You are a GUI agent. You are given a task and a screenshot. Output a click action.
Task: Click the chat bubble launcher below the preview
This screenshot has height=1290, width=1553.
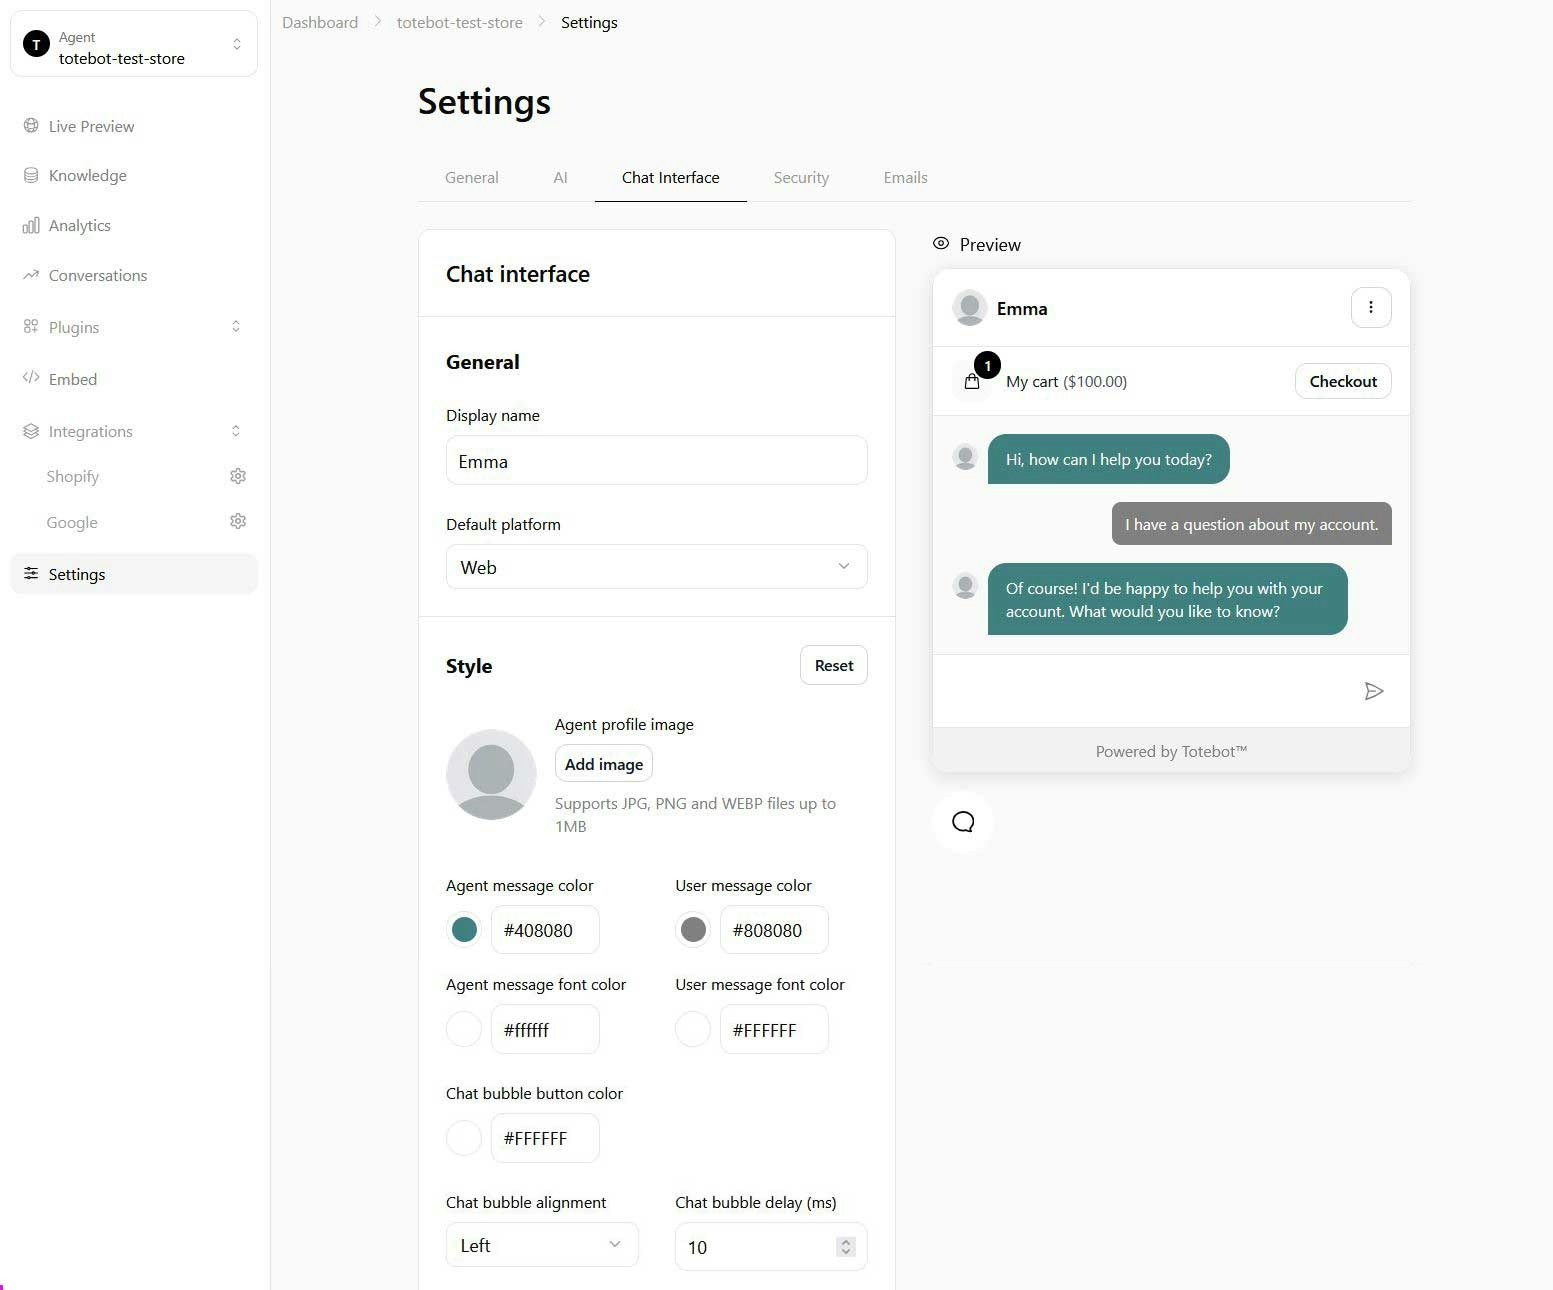[x=962, y=821]
